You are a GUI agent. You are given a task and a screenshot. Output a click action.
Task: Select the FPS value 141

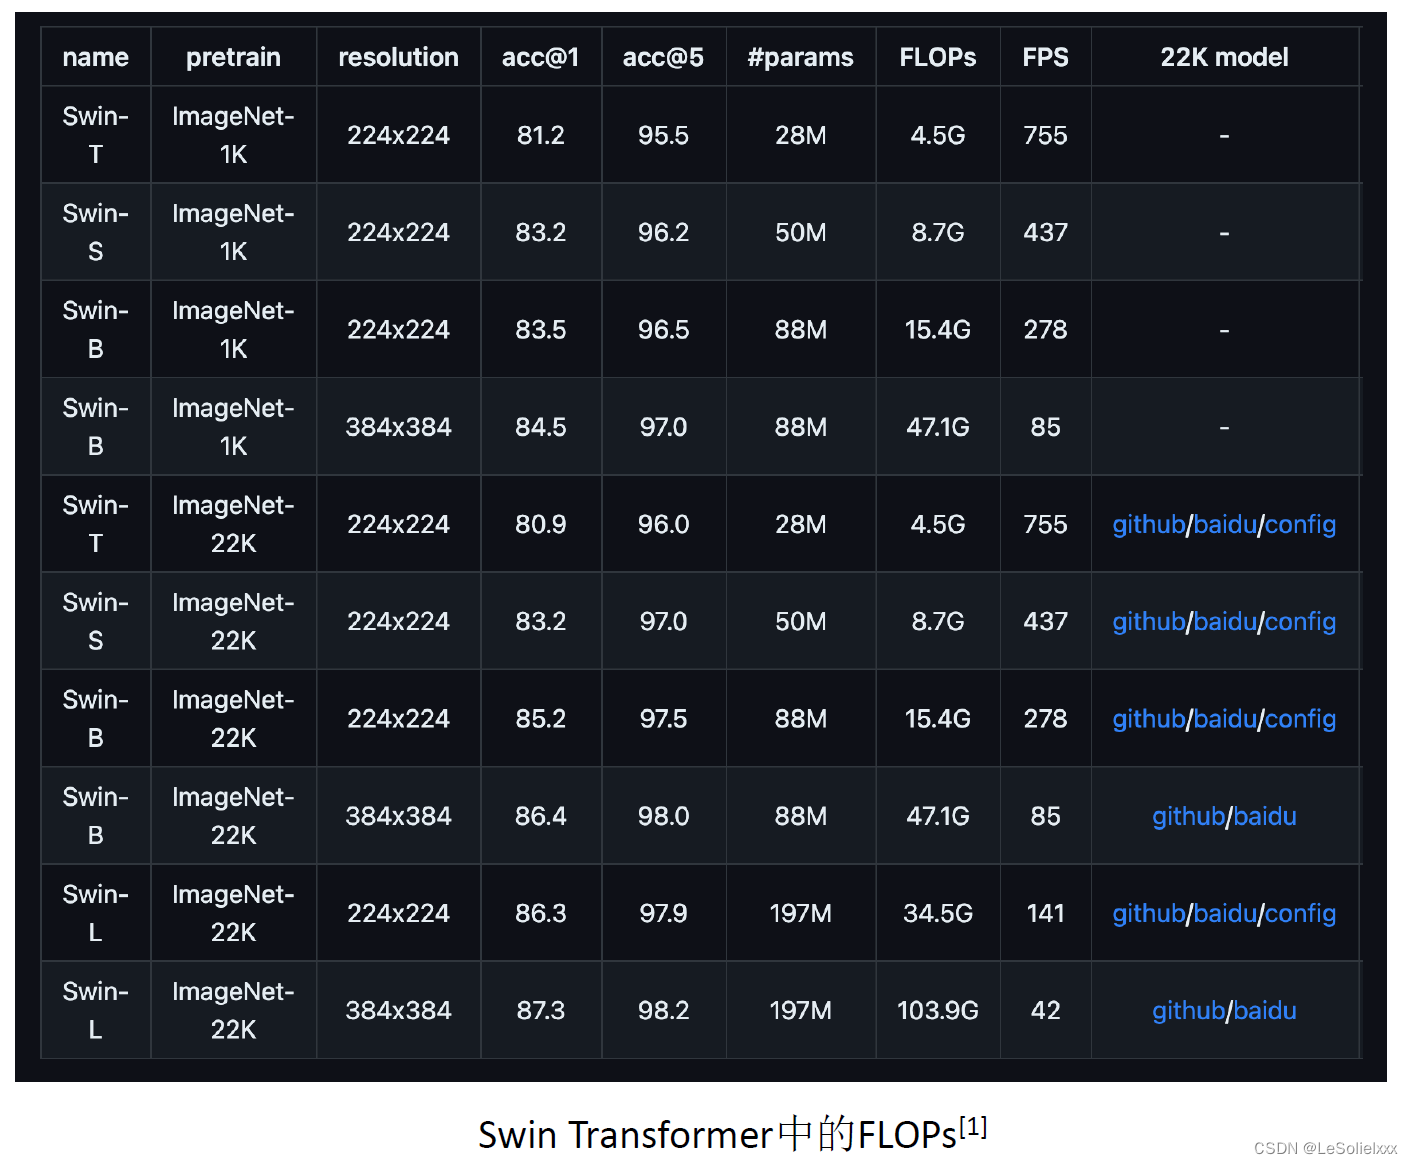(x=1045, y=913)
